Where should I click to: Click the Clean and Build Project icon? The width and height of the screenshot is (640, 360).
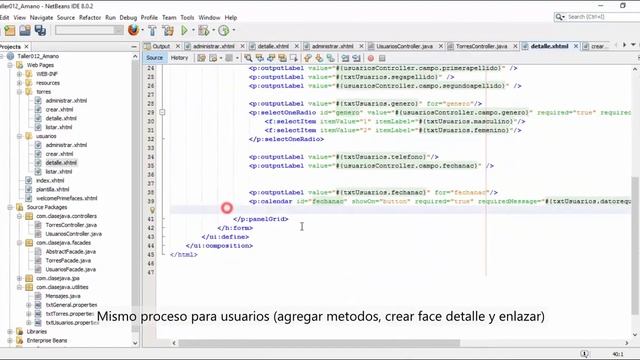(168, 30)
